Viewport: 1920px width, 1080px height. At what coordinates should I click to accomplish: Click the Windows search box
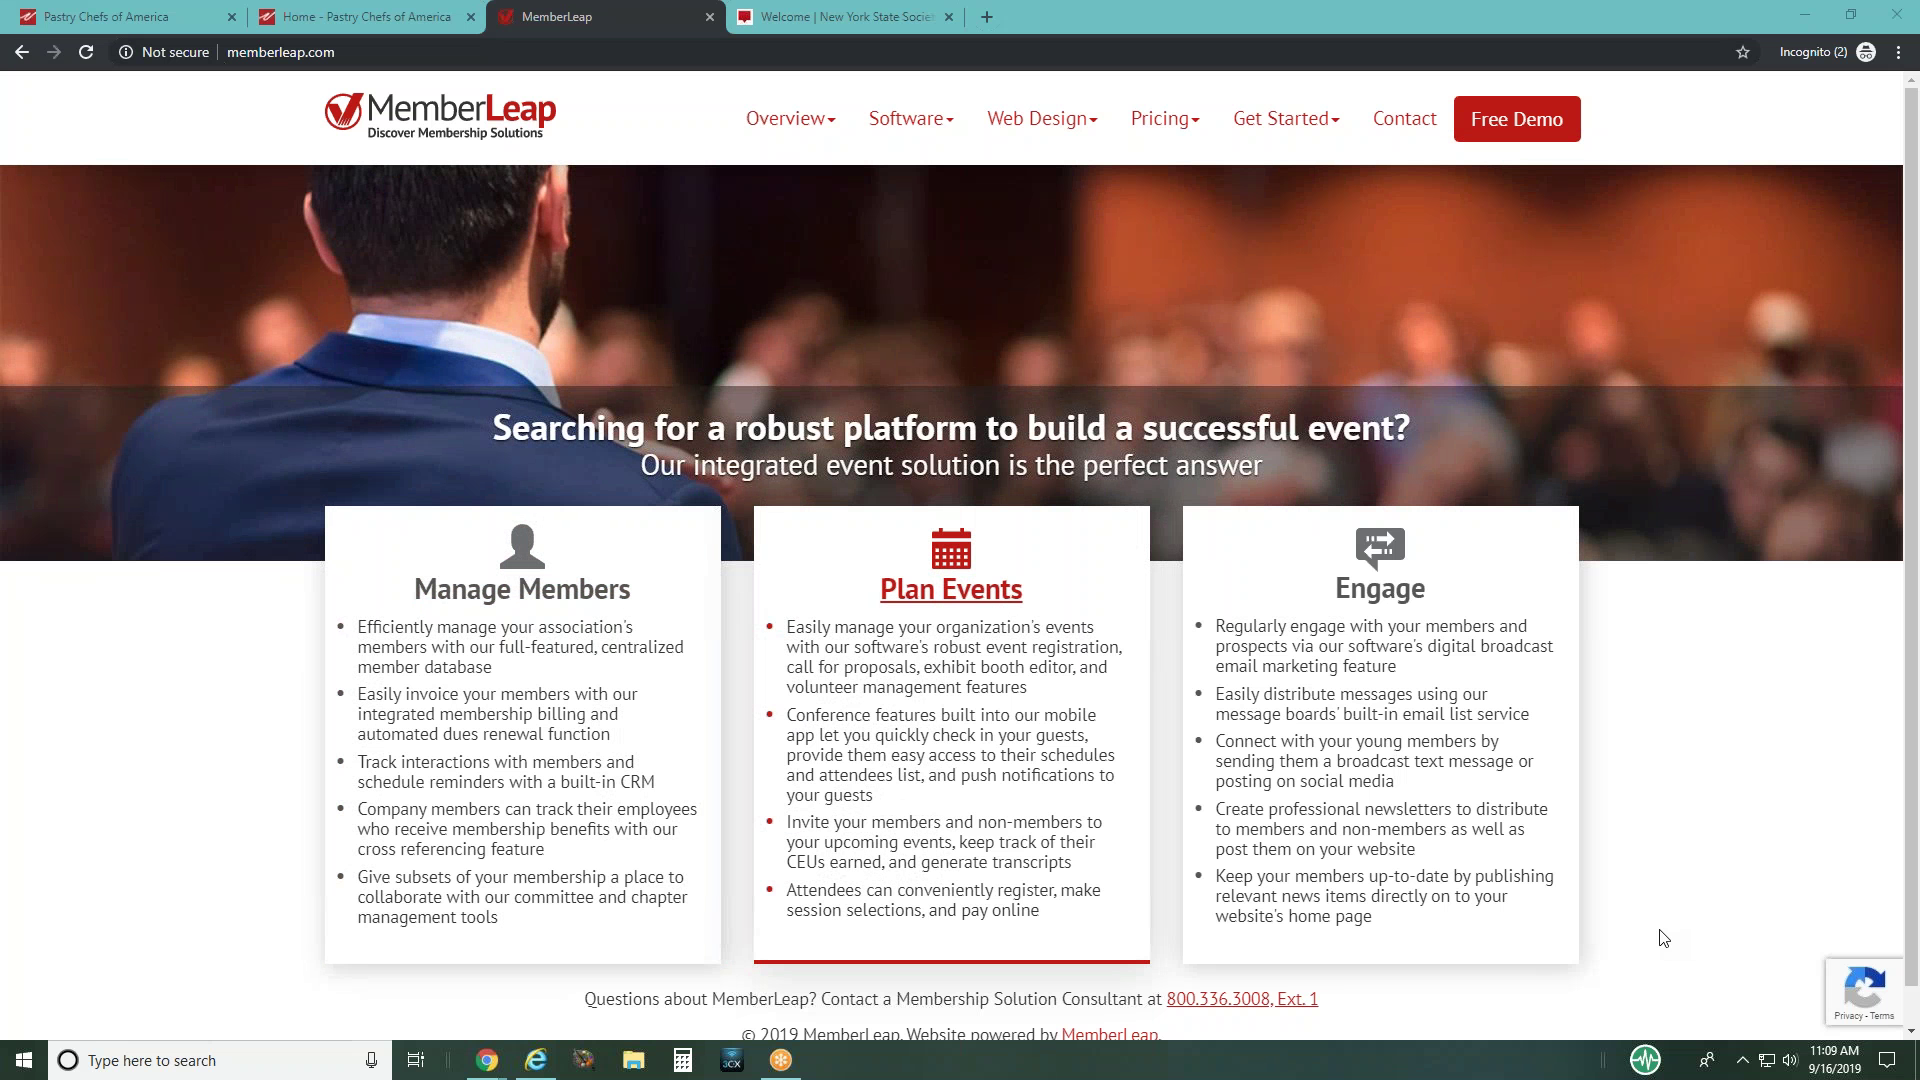pyautogui.click(x=220, y=1060)
